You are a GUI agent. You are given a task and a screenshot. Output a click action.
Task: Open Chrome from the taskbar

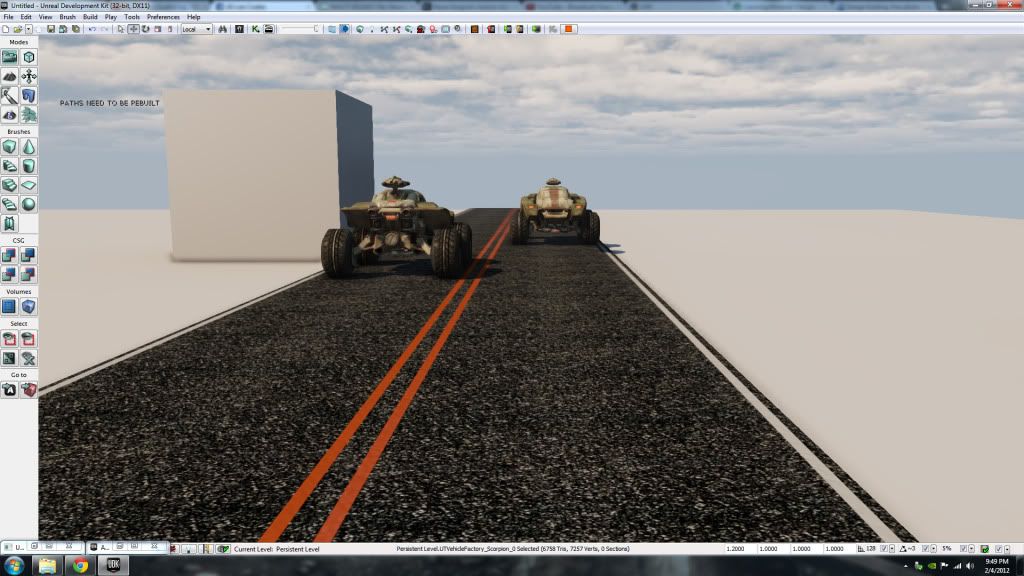(80, 566)
